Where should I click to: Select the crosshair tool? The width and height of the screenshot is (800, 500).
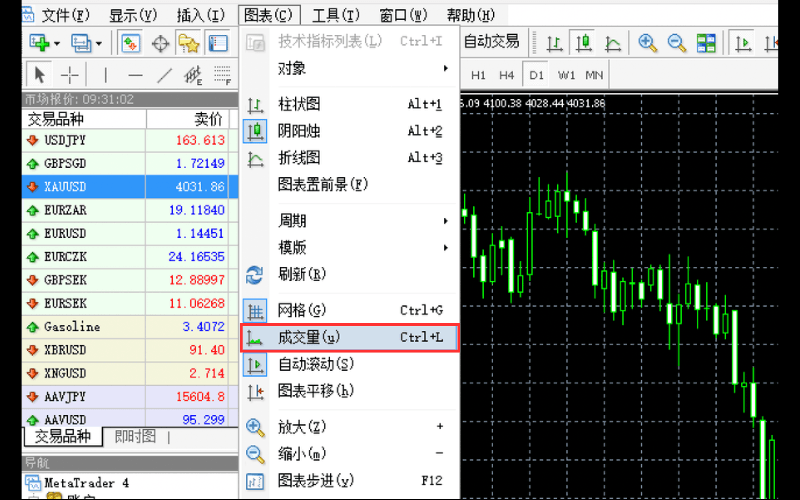point(69,76)
